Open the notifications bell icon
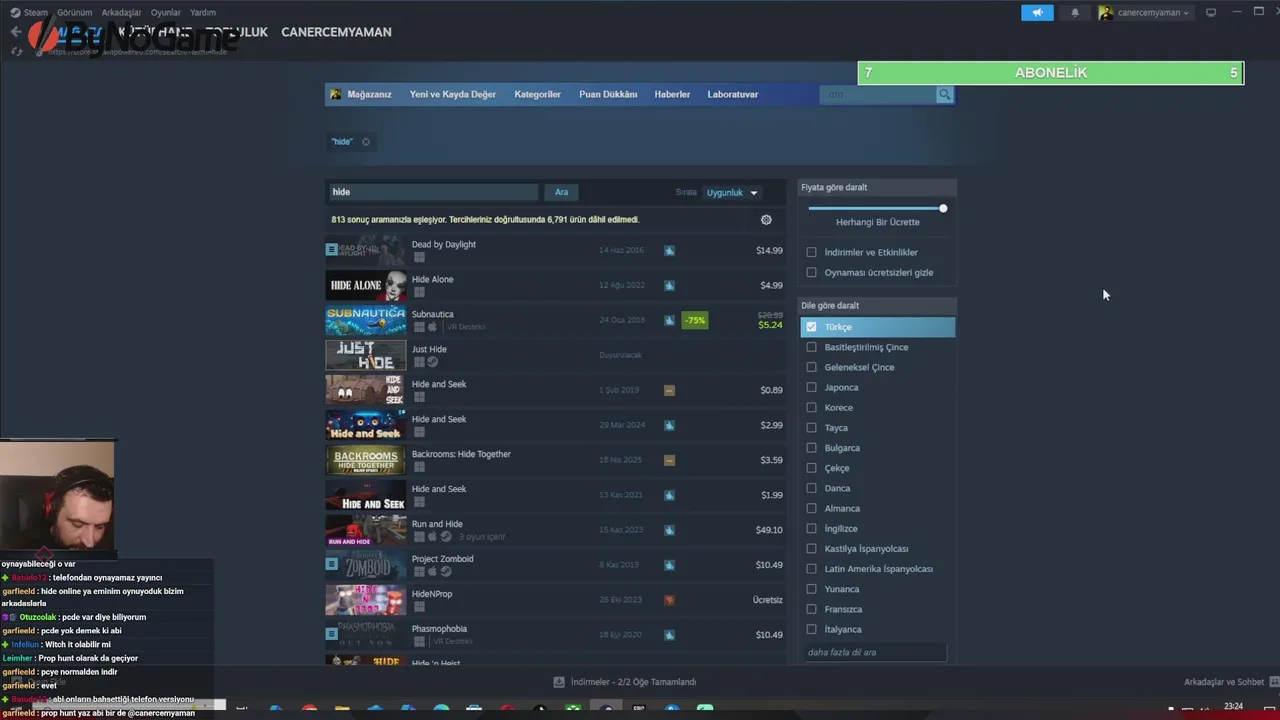1280x720 pixels. coord(1075,13)
